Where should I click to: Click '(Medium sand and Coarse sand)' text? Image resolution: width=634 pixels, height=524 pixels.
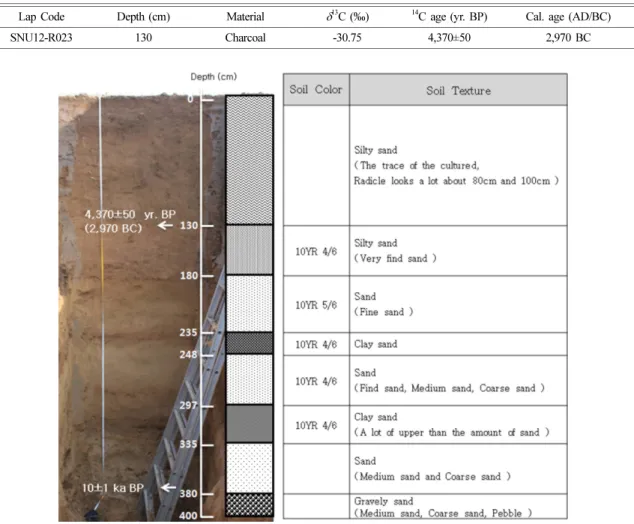click(432, 476)
